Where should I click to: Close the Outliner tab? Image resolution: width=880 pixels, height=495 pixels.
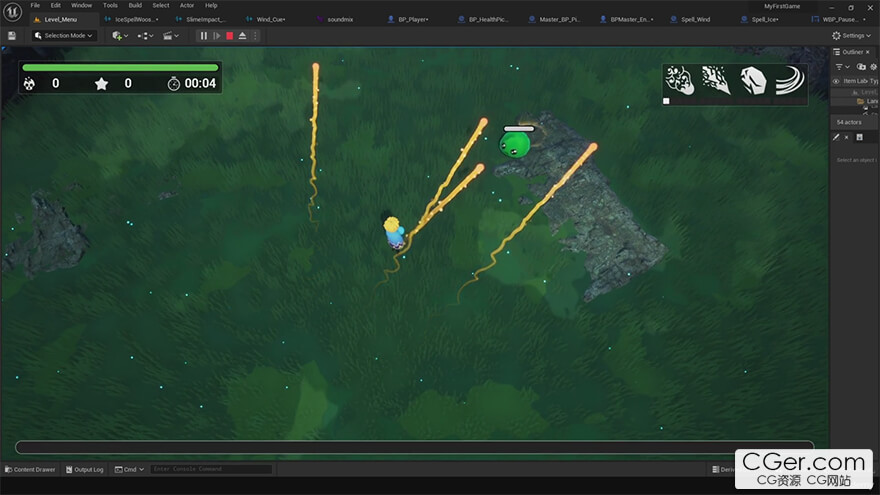click(868, 52)
